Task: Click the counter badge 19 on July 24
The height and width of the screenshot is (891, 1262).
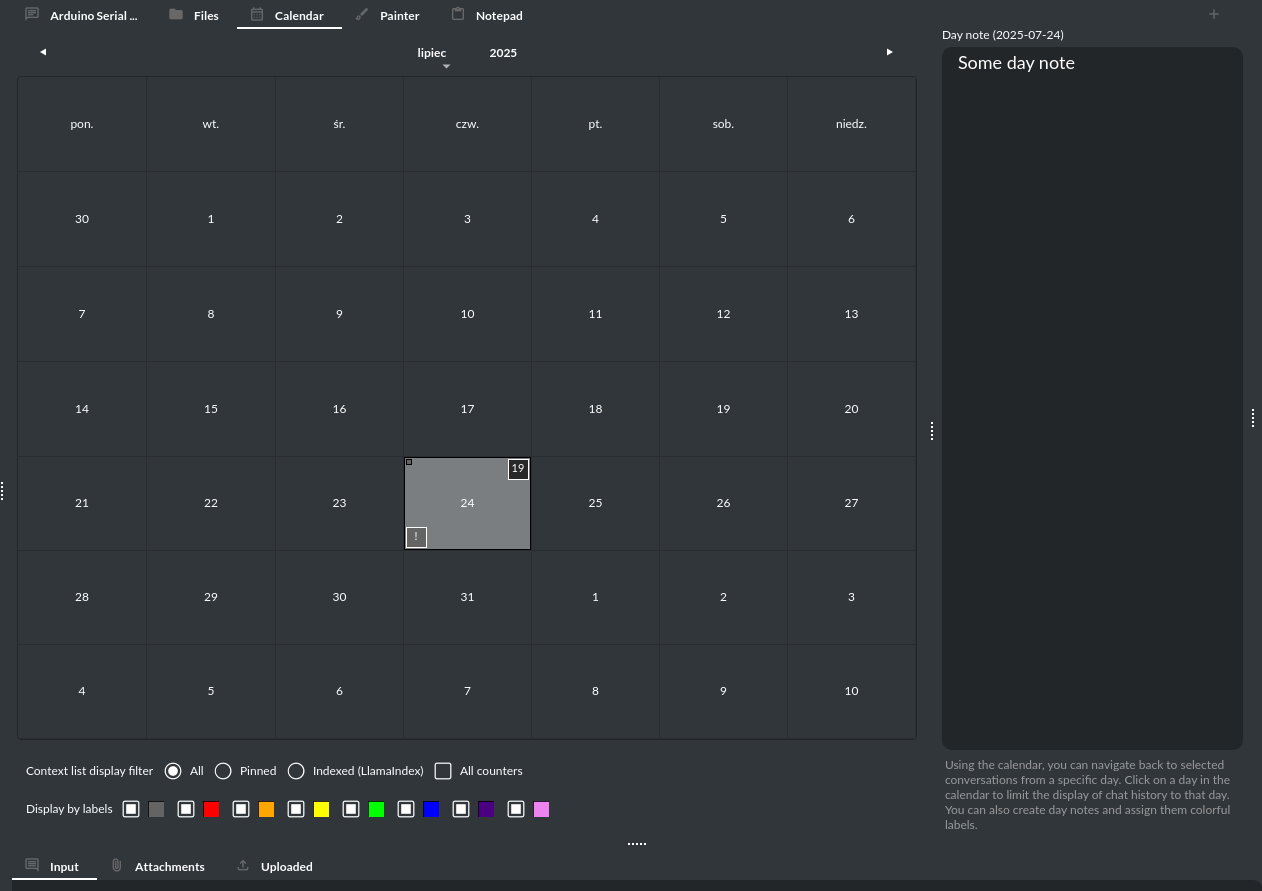Action: [518, 468]
